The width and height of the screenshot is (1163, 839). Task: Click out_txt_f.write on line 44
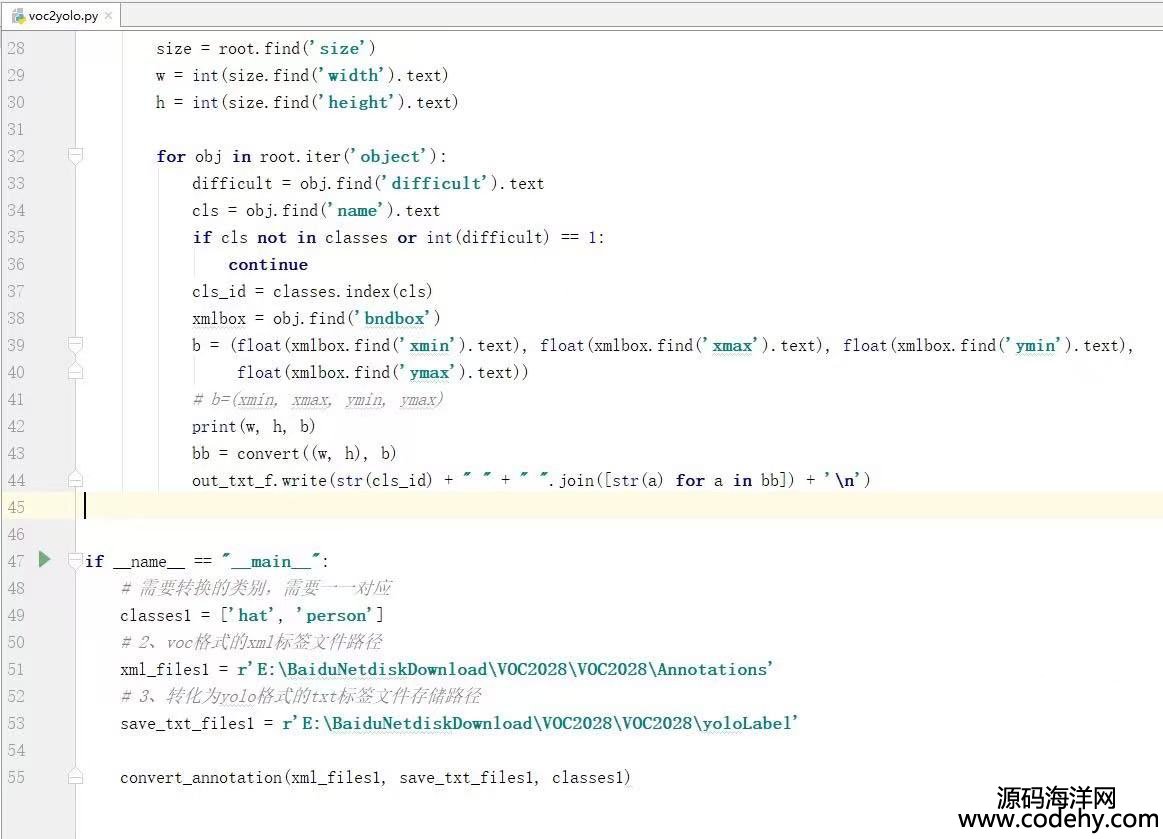point(259,480)
